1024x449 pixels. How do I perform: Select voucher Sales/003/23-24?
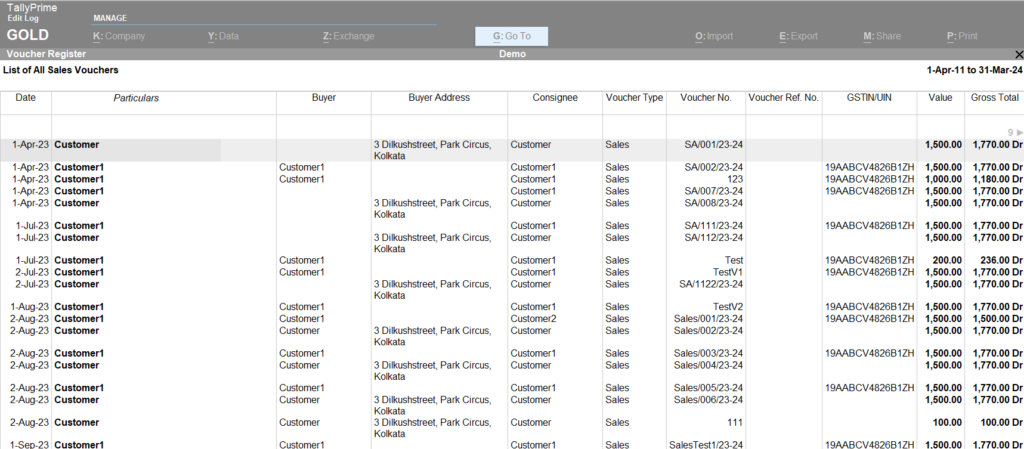pyautogui.click(x=707, y=353)
